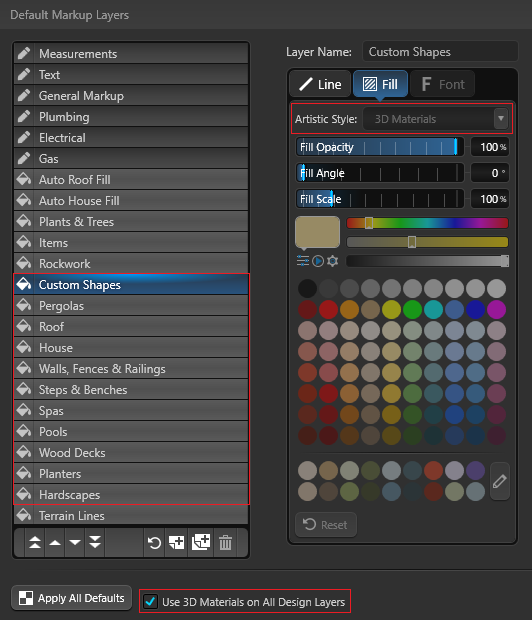Click the fill bucket icon on the House row
Image resolution: width=532 pixels, height=620 pixels.
tap(24, 347)
